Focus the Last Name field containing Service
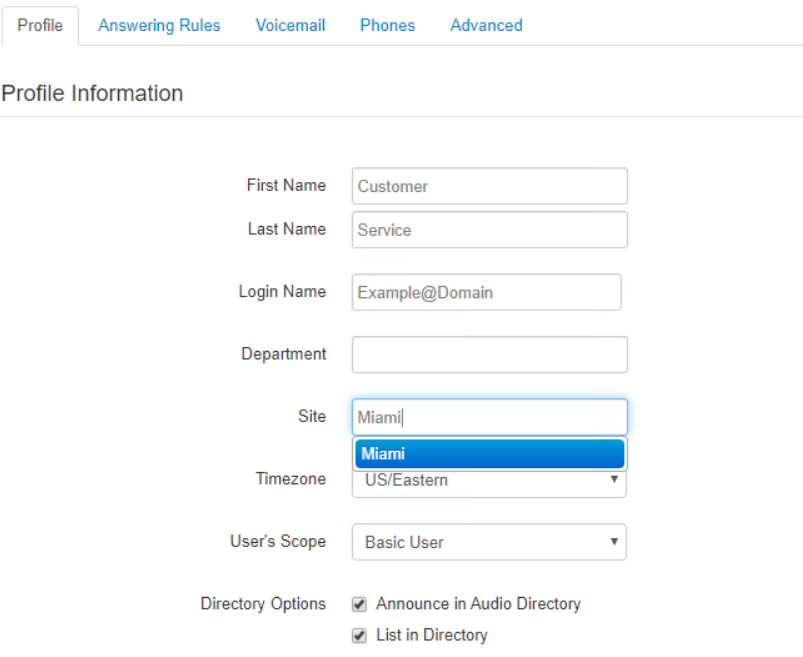803x657 pixels. (x=490, y=230)
